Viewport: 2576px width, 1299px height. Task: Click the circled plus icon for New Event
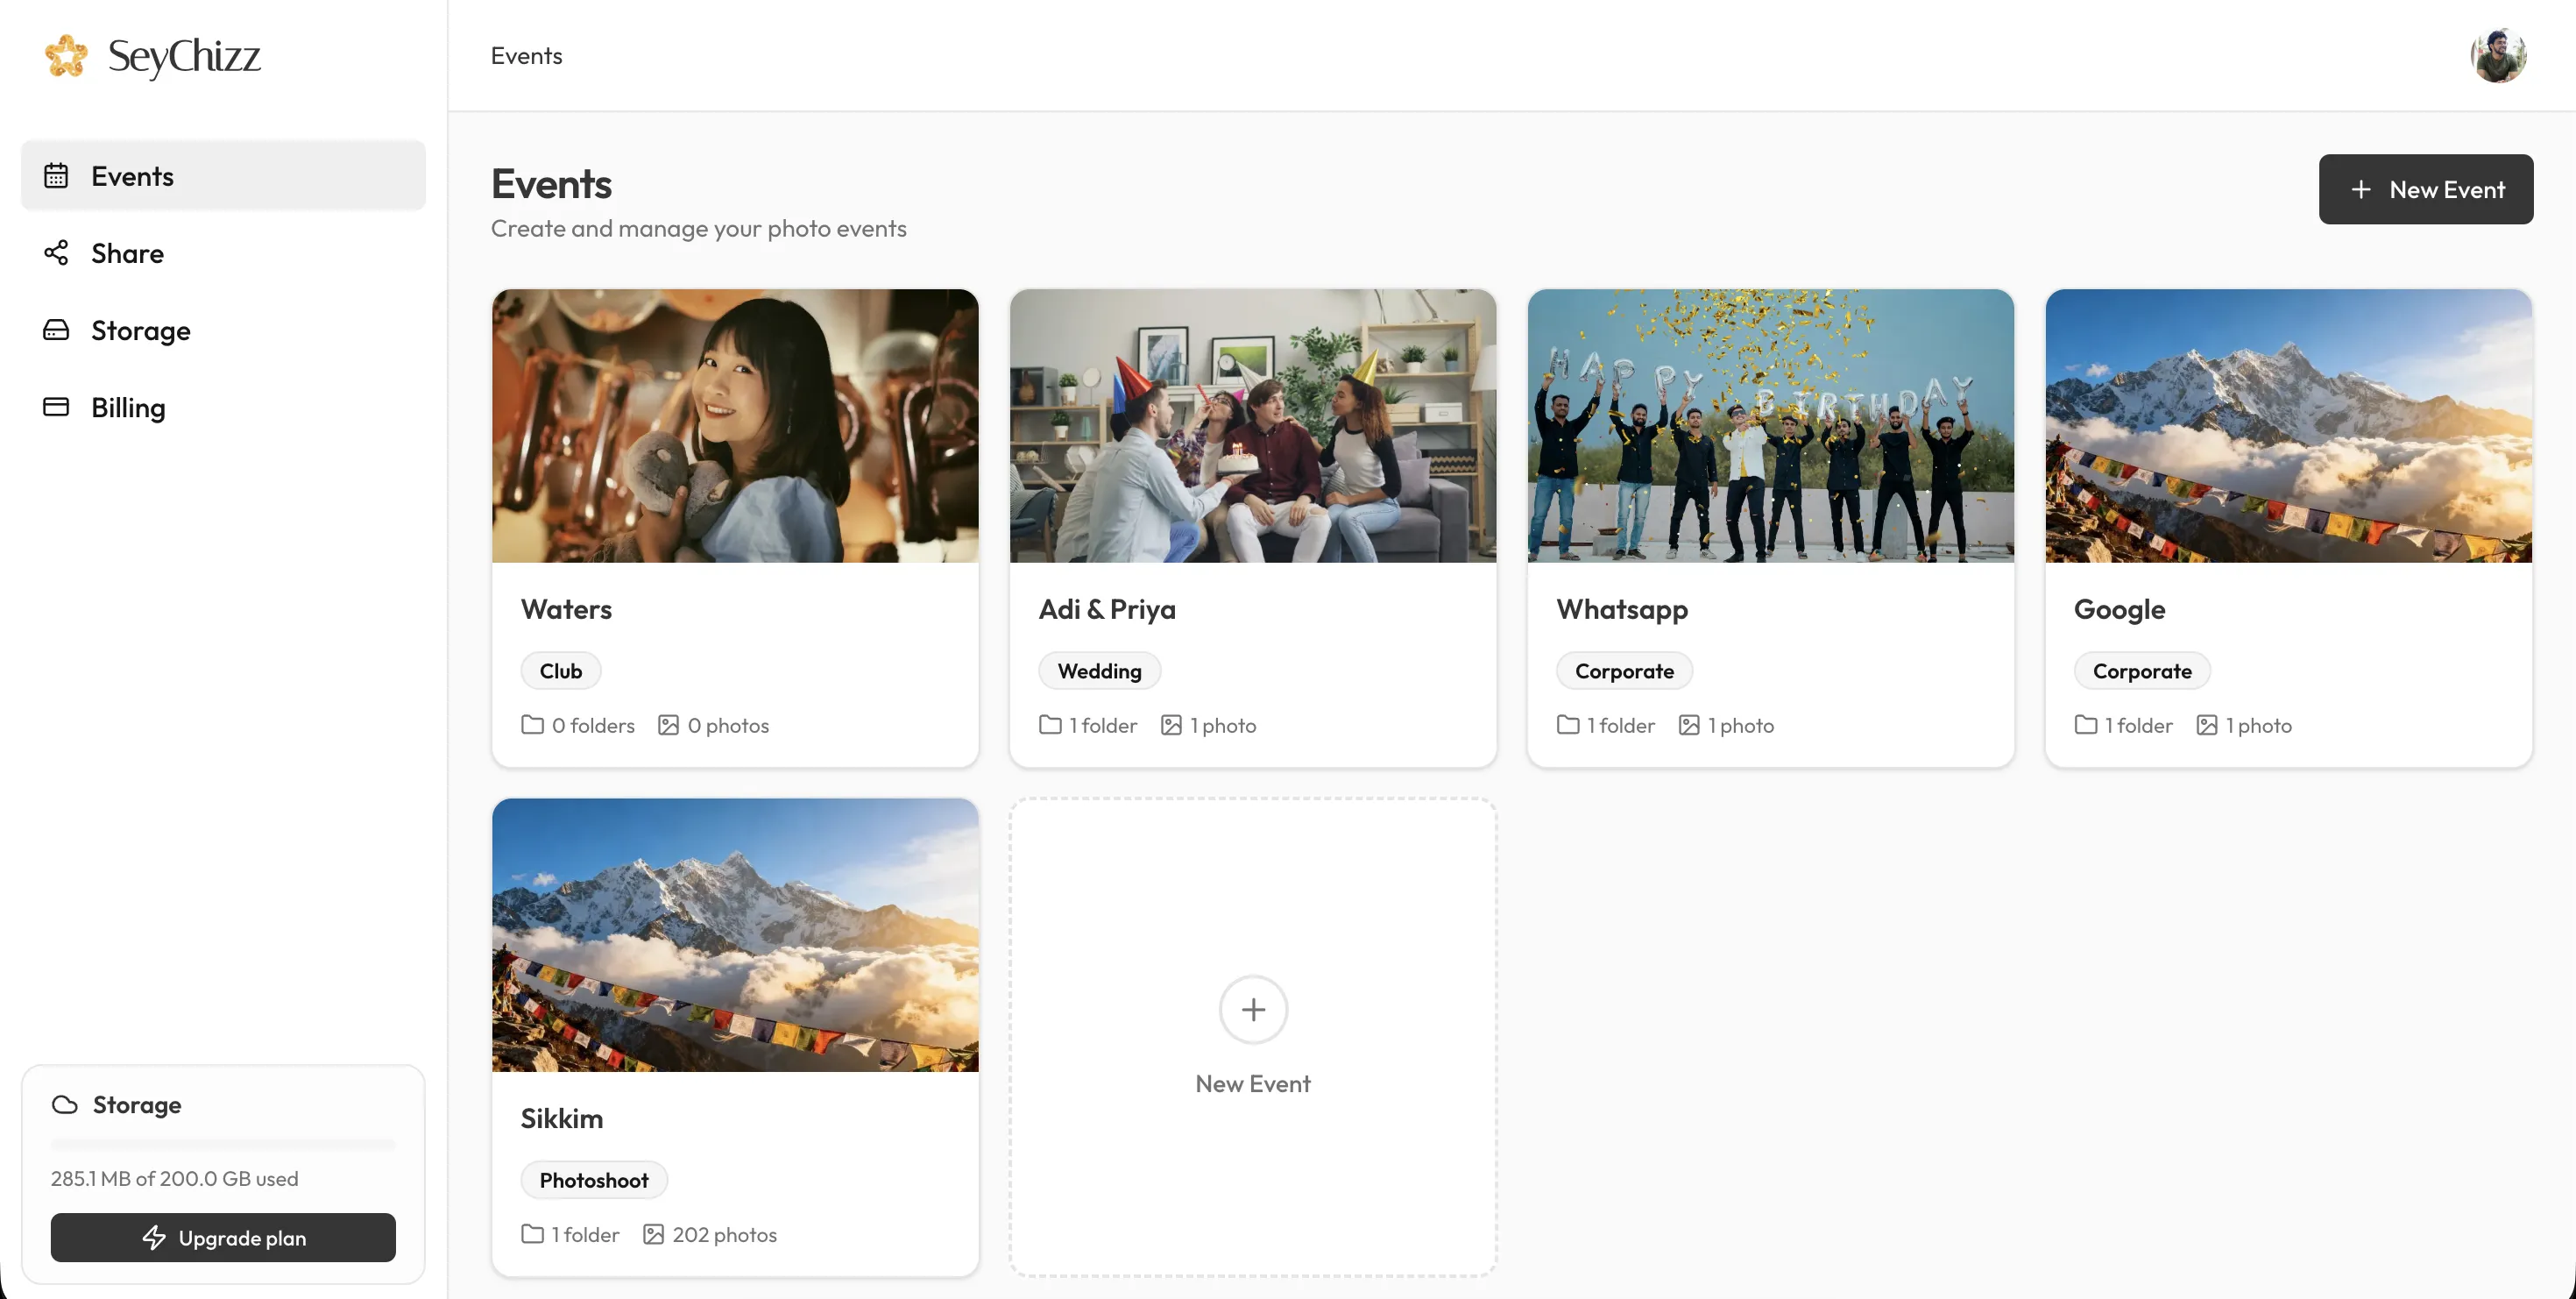(x=1253, y=1010)
